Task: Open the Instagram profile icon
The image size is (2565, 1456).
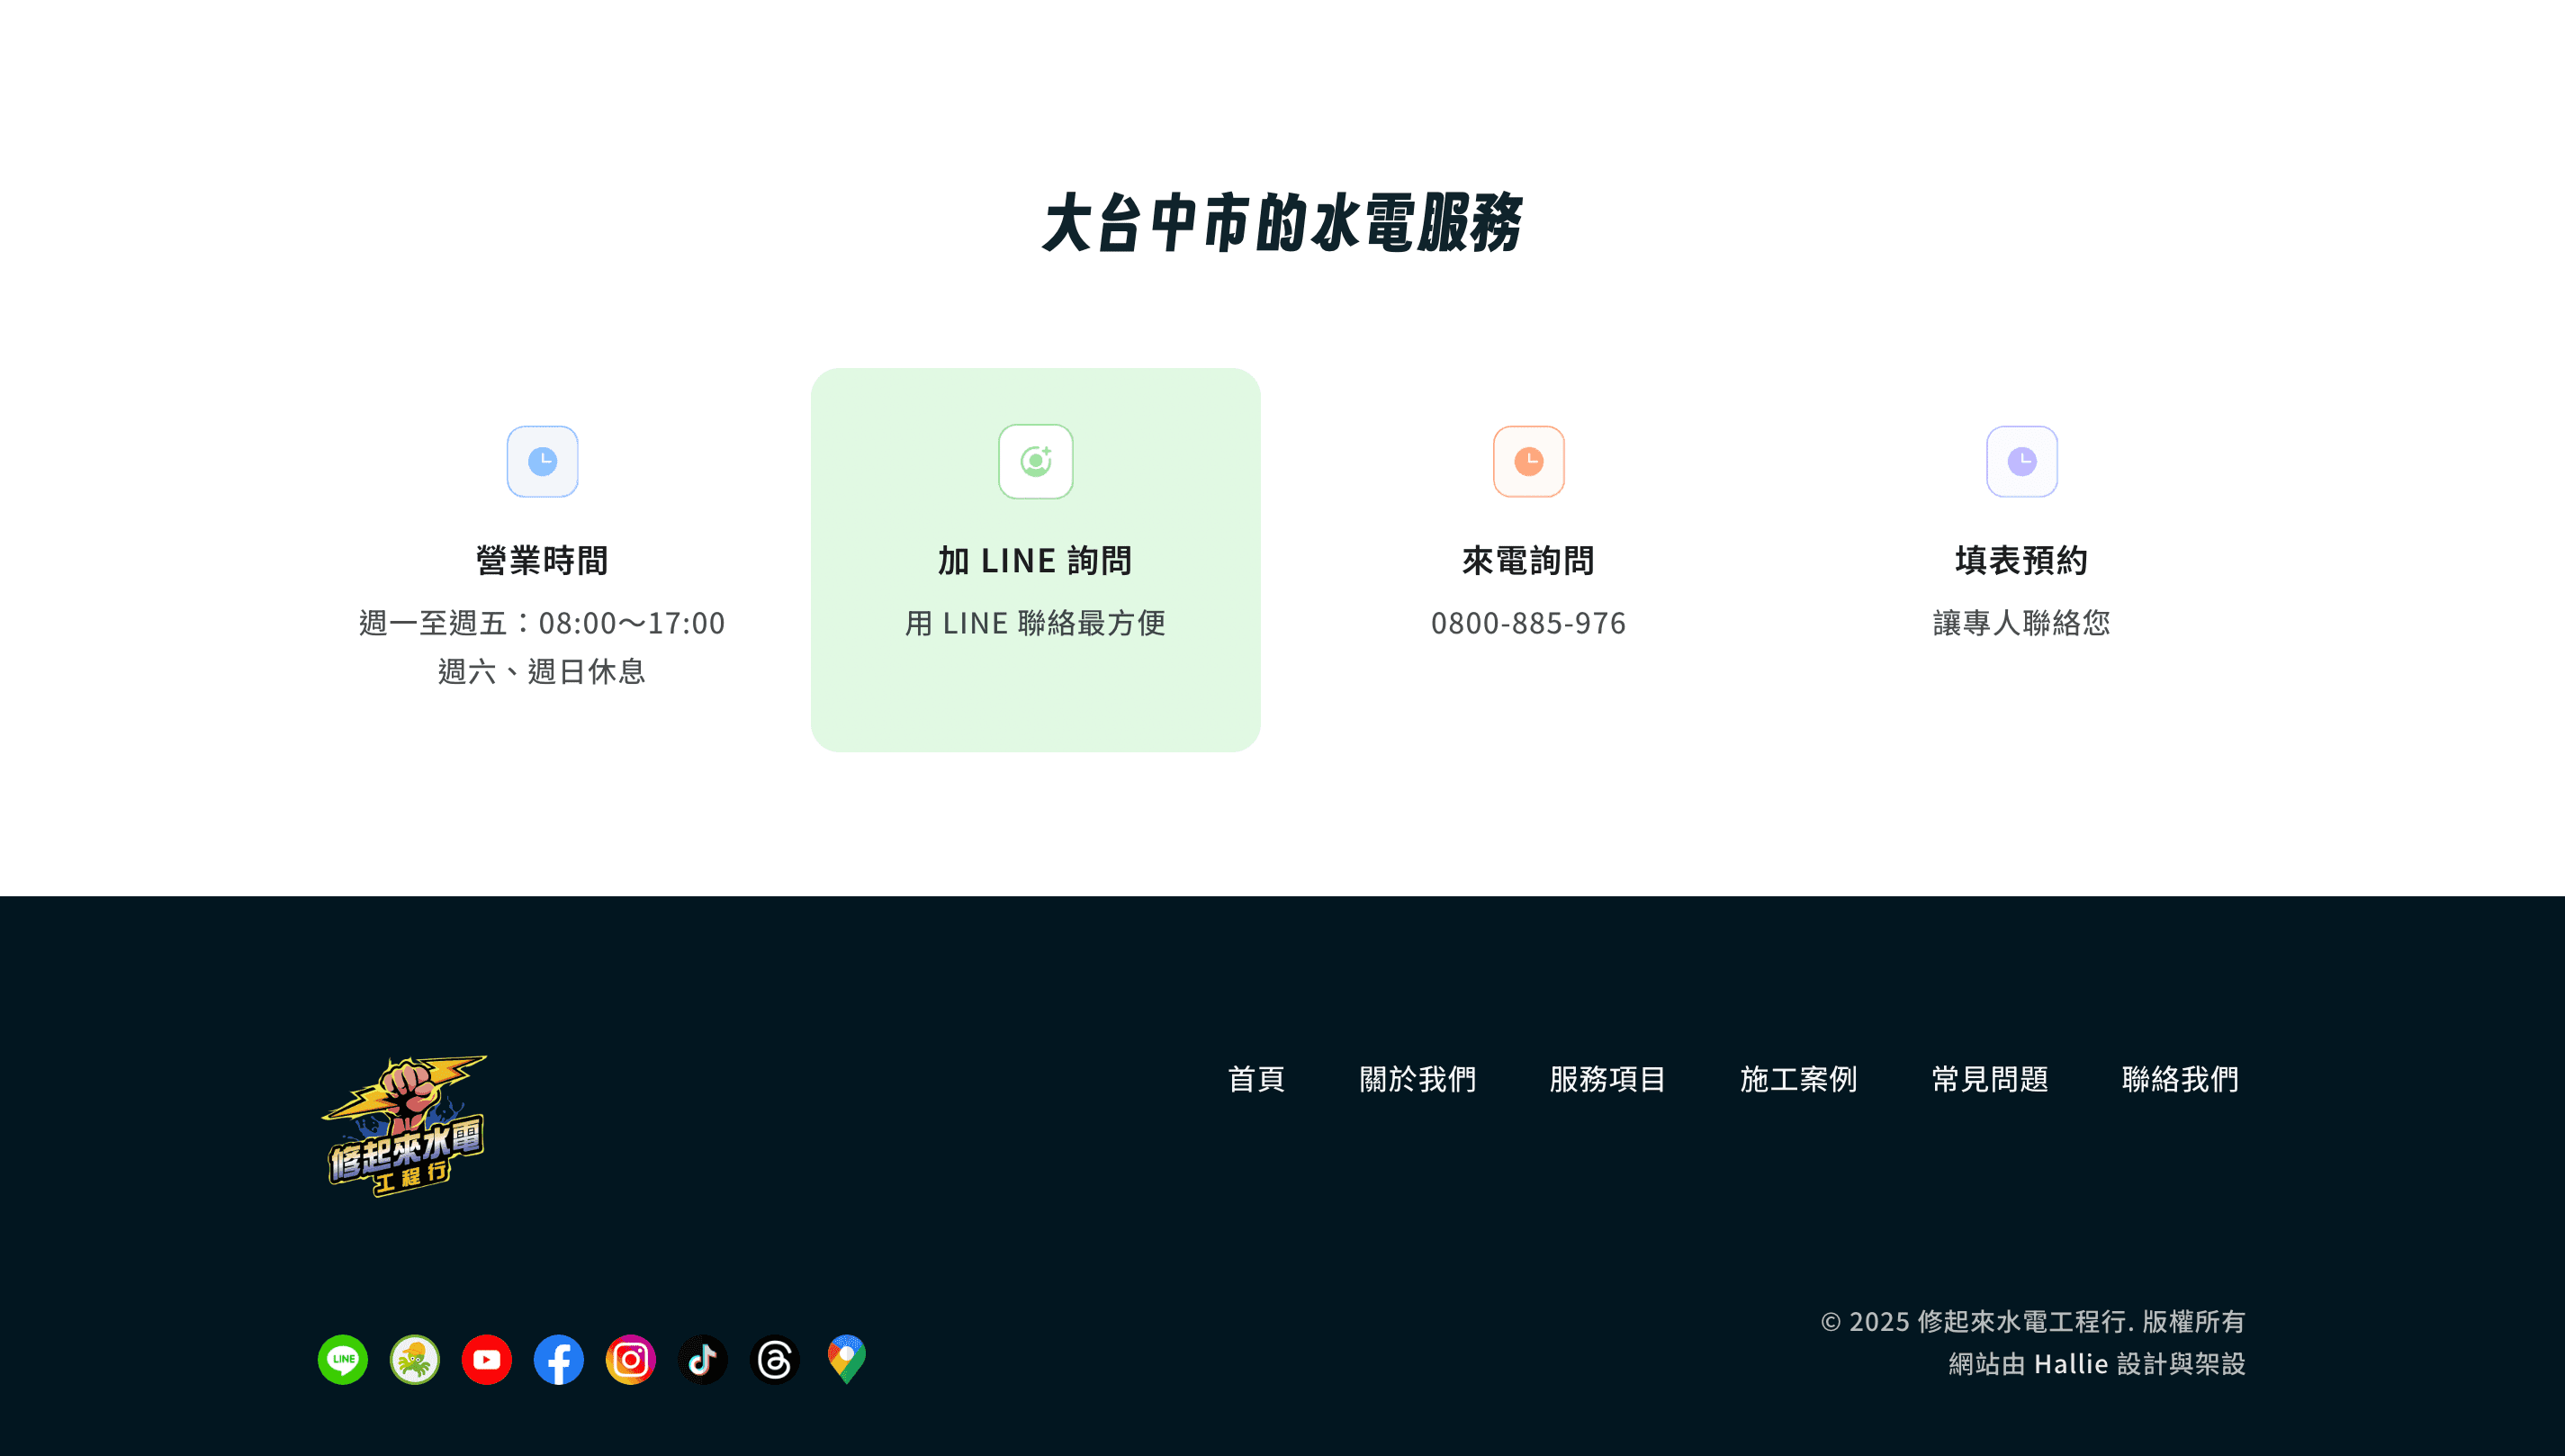Action: (x=630, y=1360)
